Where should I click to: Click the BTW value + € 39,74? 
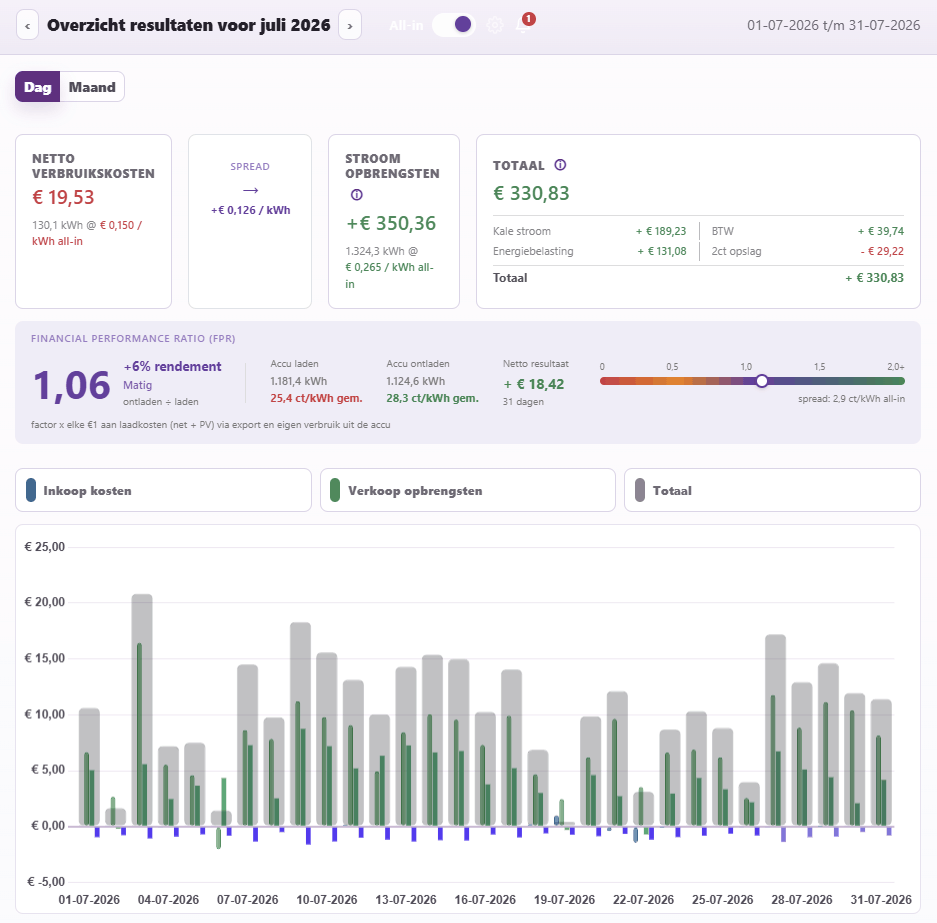point(881,231)
